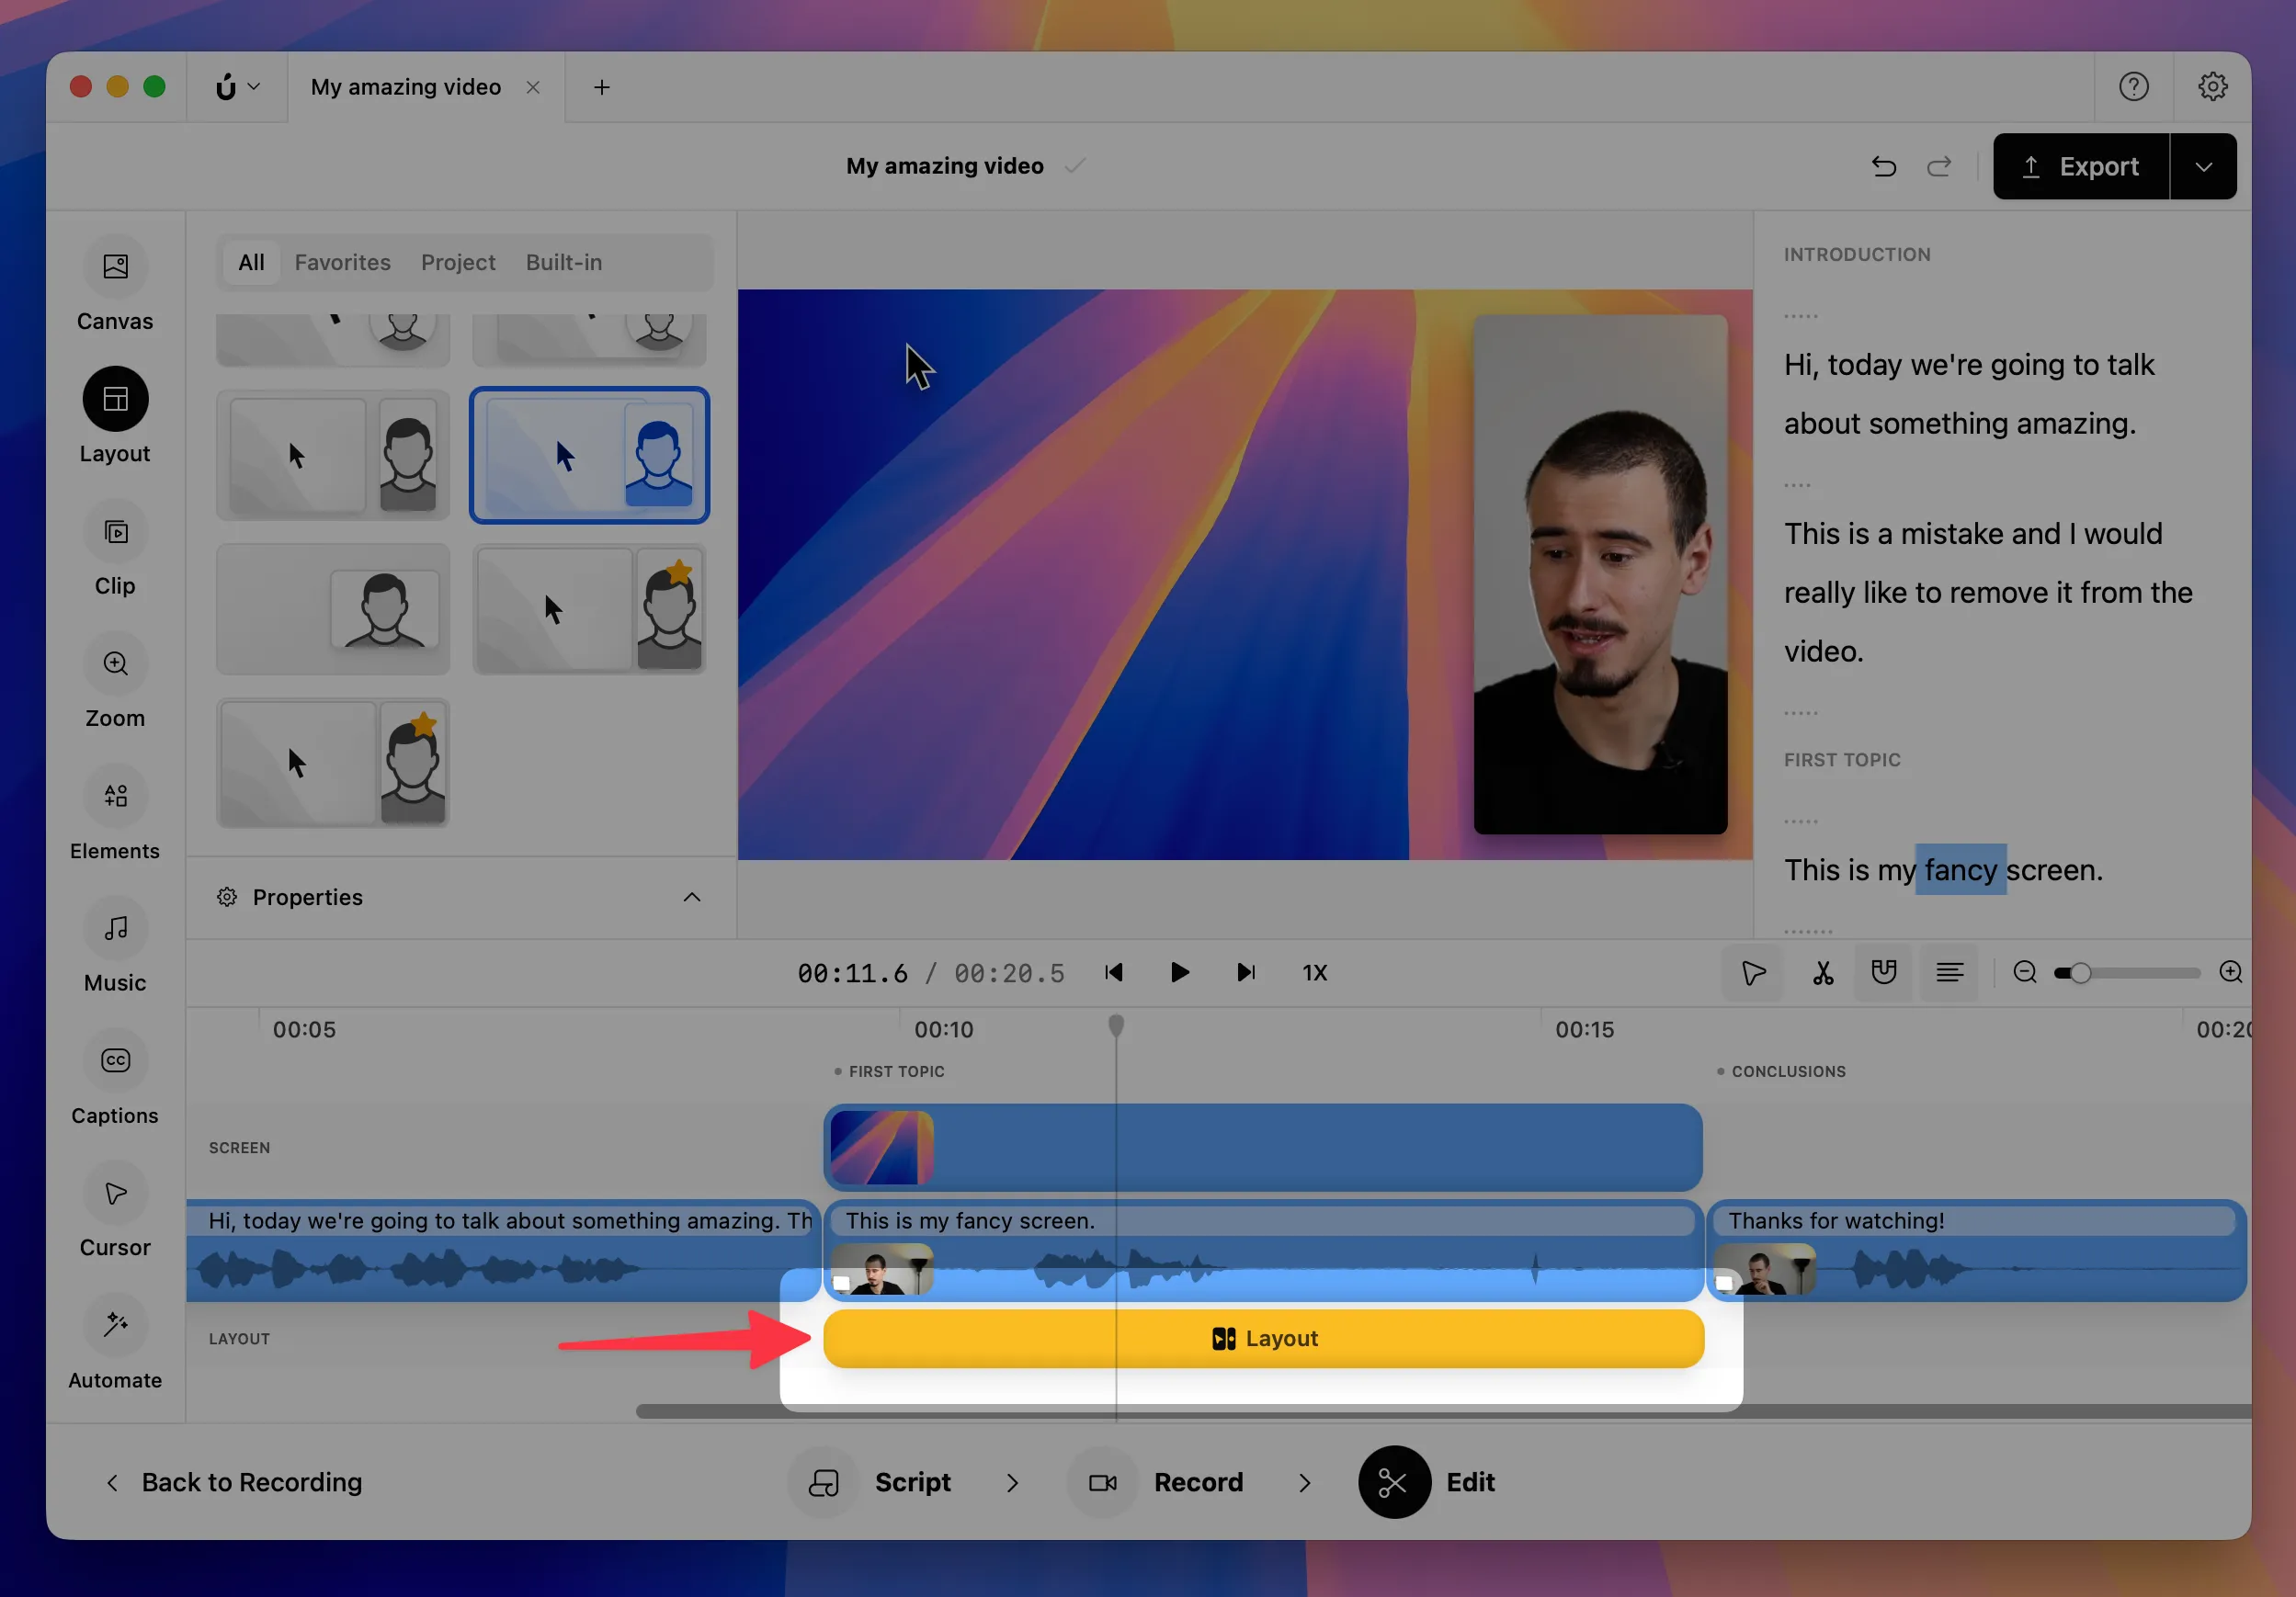Select the Layout sidebar icon

[x=115, y=399]
